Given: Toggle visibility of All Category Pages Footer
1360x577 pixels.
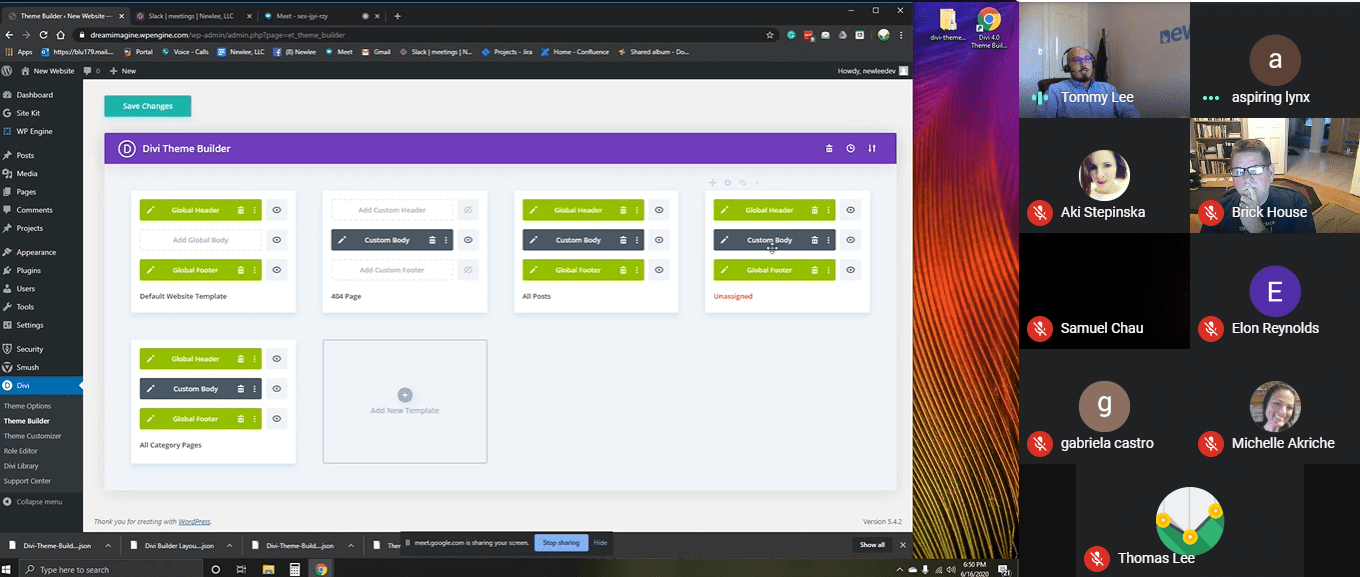Looking at the screenshot, I should 277,419.
